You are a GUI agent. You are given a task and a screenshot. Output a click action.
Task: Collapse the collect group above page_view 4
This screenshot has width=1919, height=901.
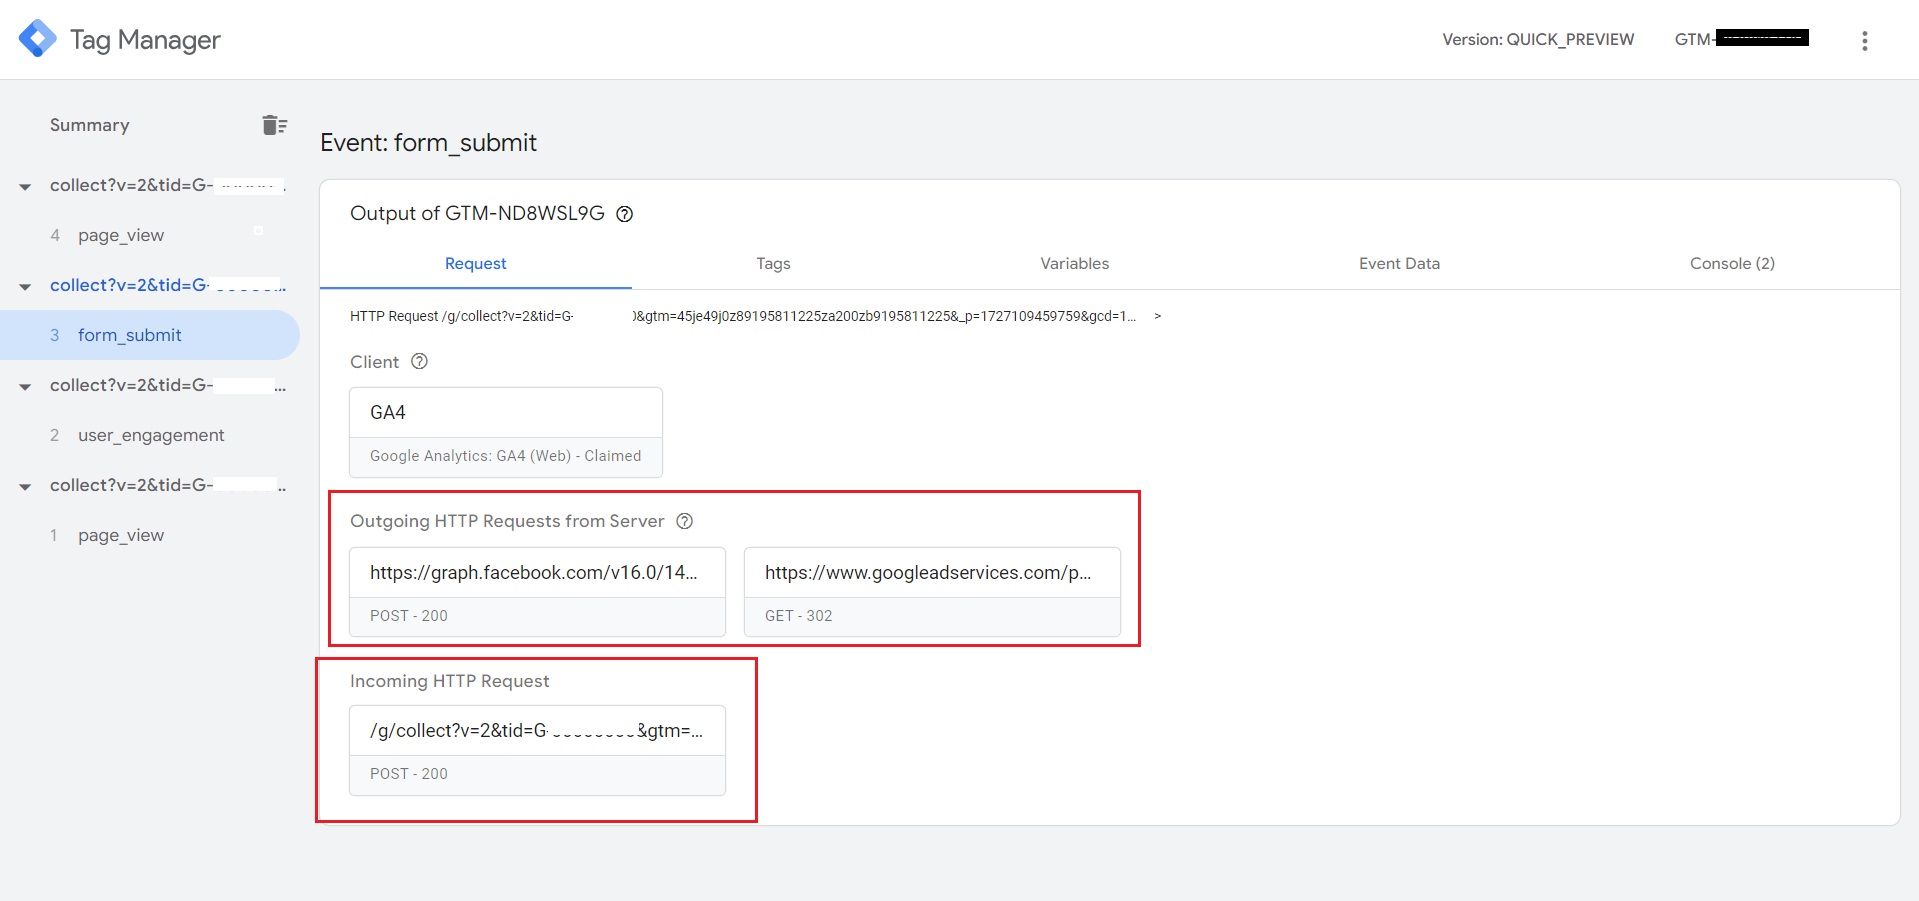[25, 186]
